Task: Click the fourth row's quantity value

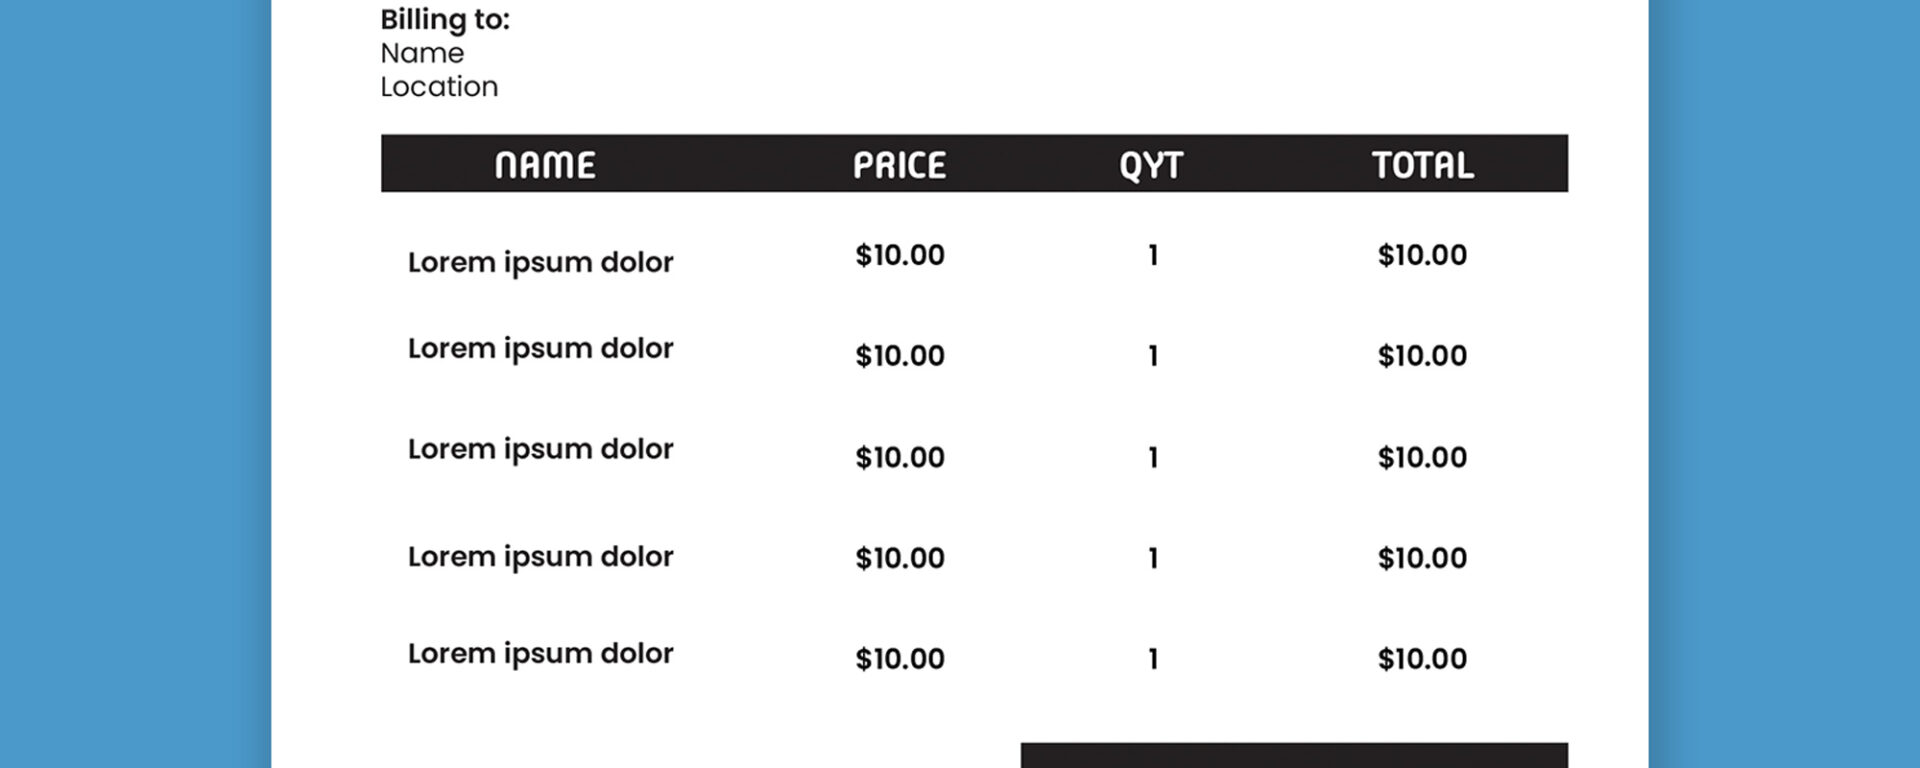Action: [1153, 558]
